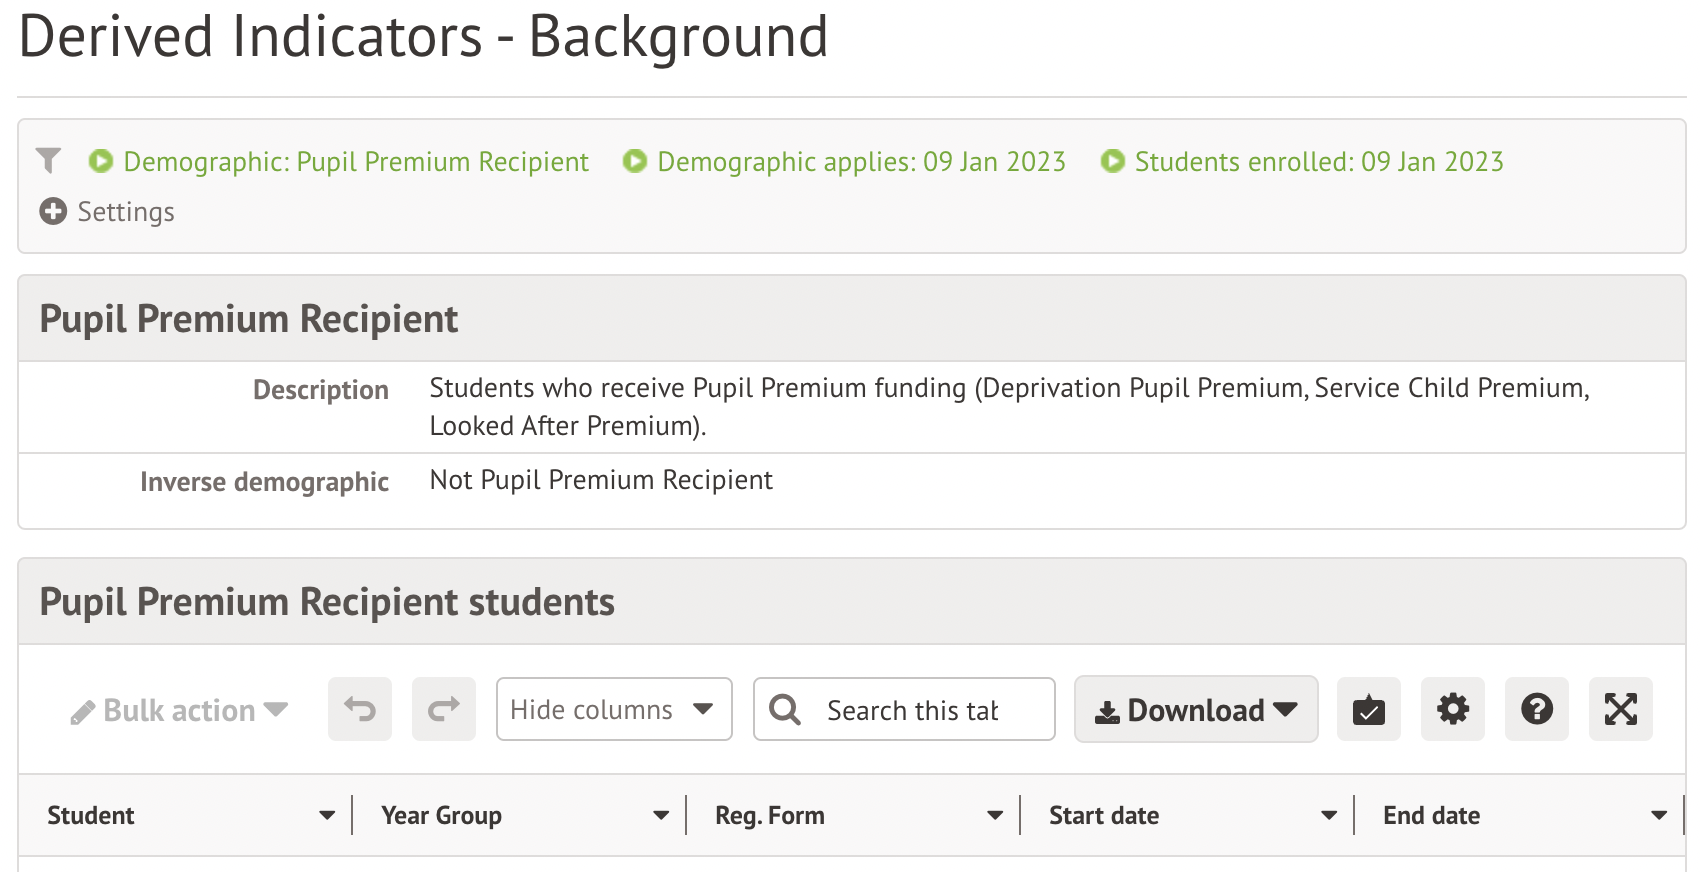Open the help question mark icon
Viewport: 1700px width, 872px height.
(1537, 709)
